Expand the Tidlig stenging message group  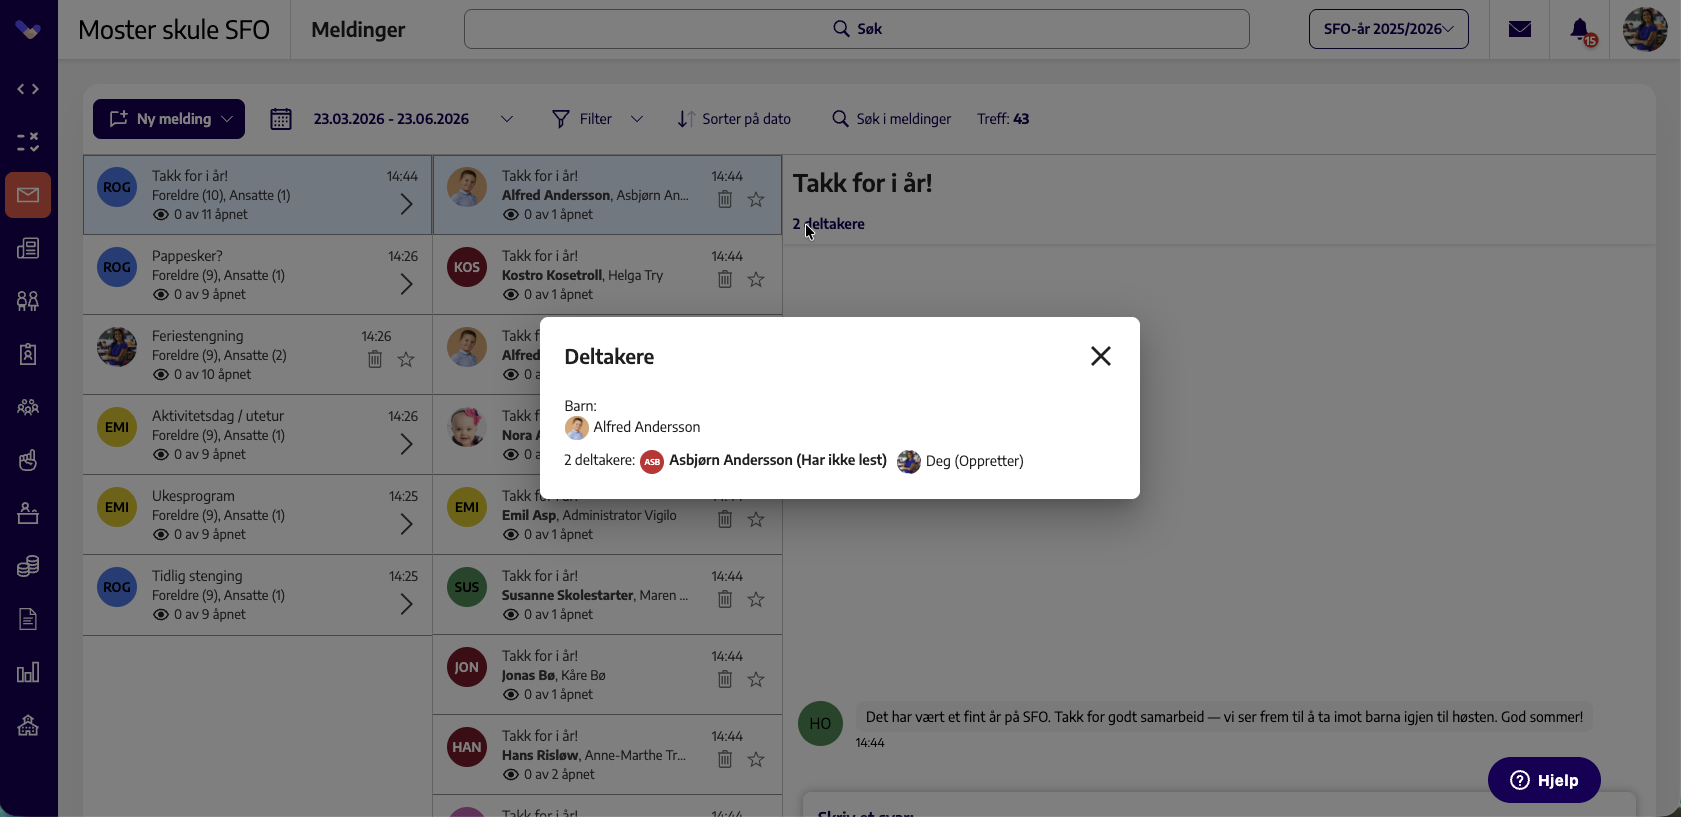406,604
